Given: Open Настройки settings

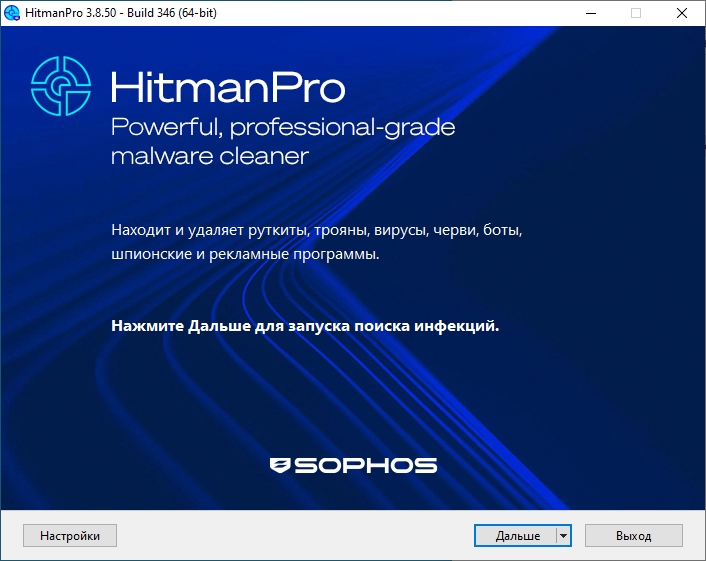Looking at the screenshot, I should (x=70, y=536).
